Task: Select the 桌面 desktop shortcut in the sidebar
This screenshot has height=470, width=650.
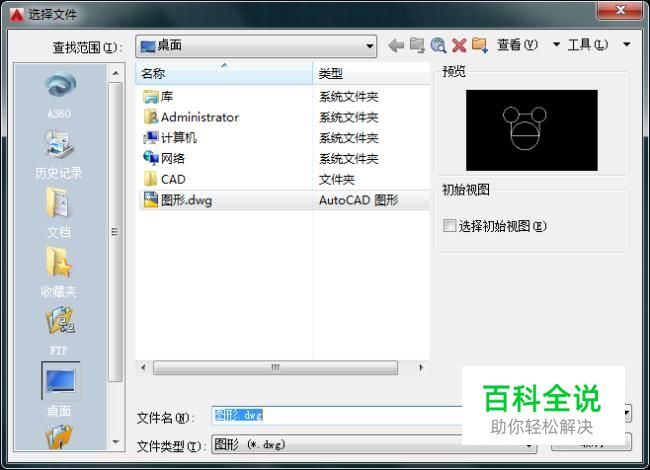Action: [59, 390]
